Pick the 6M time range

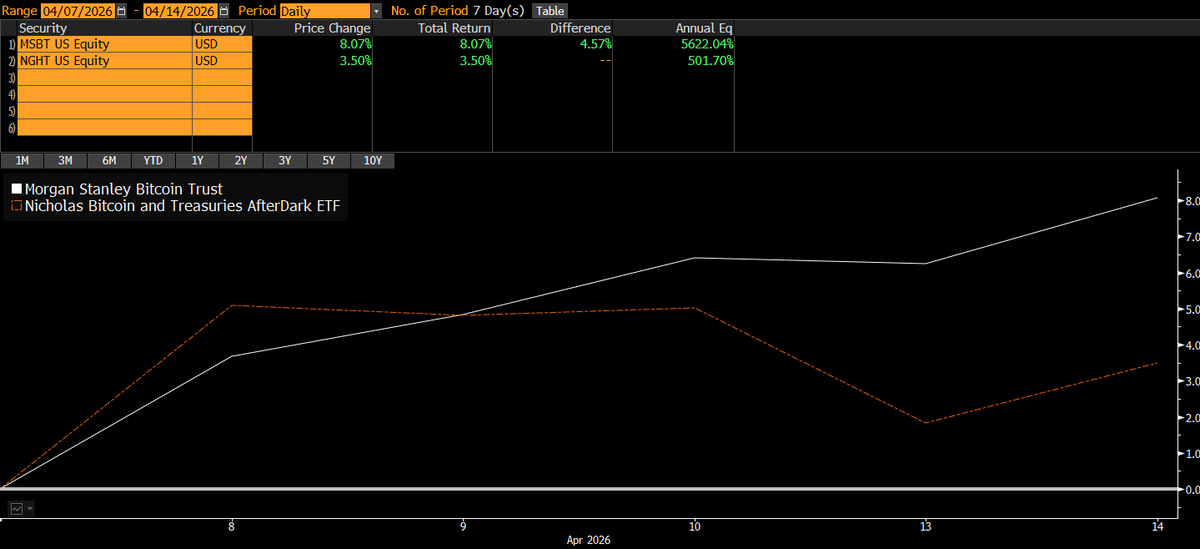(x=109, y=160)
